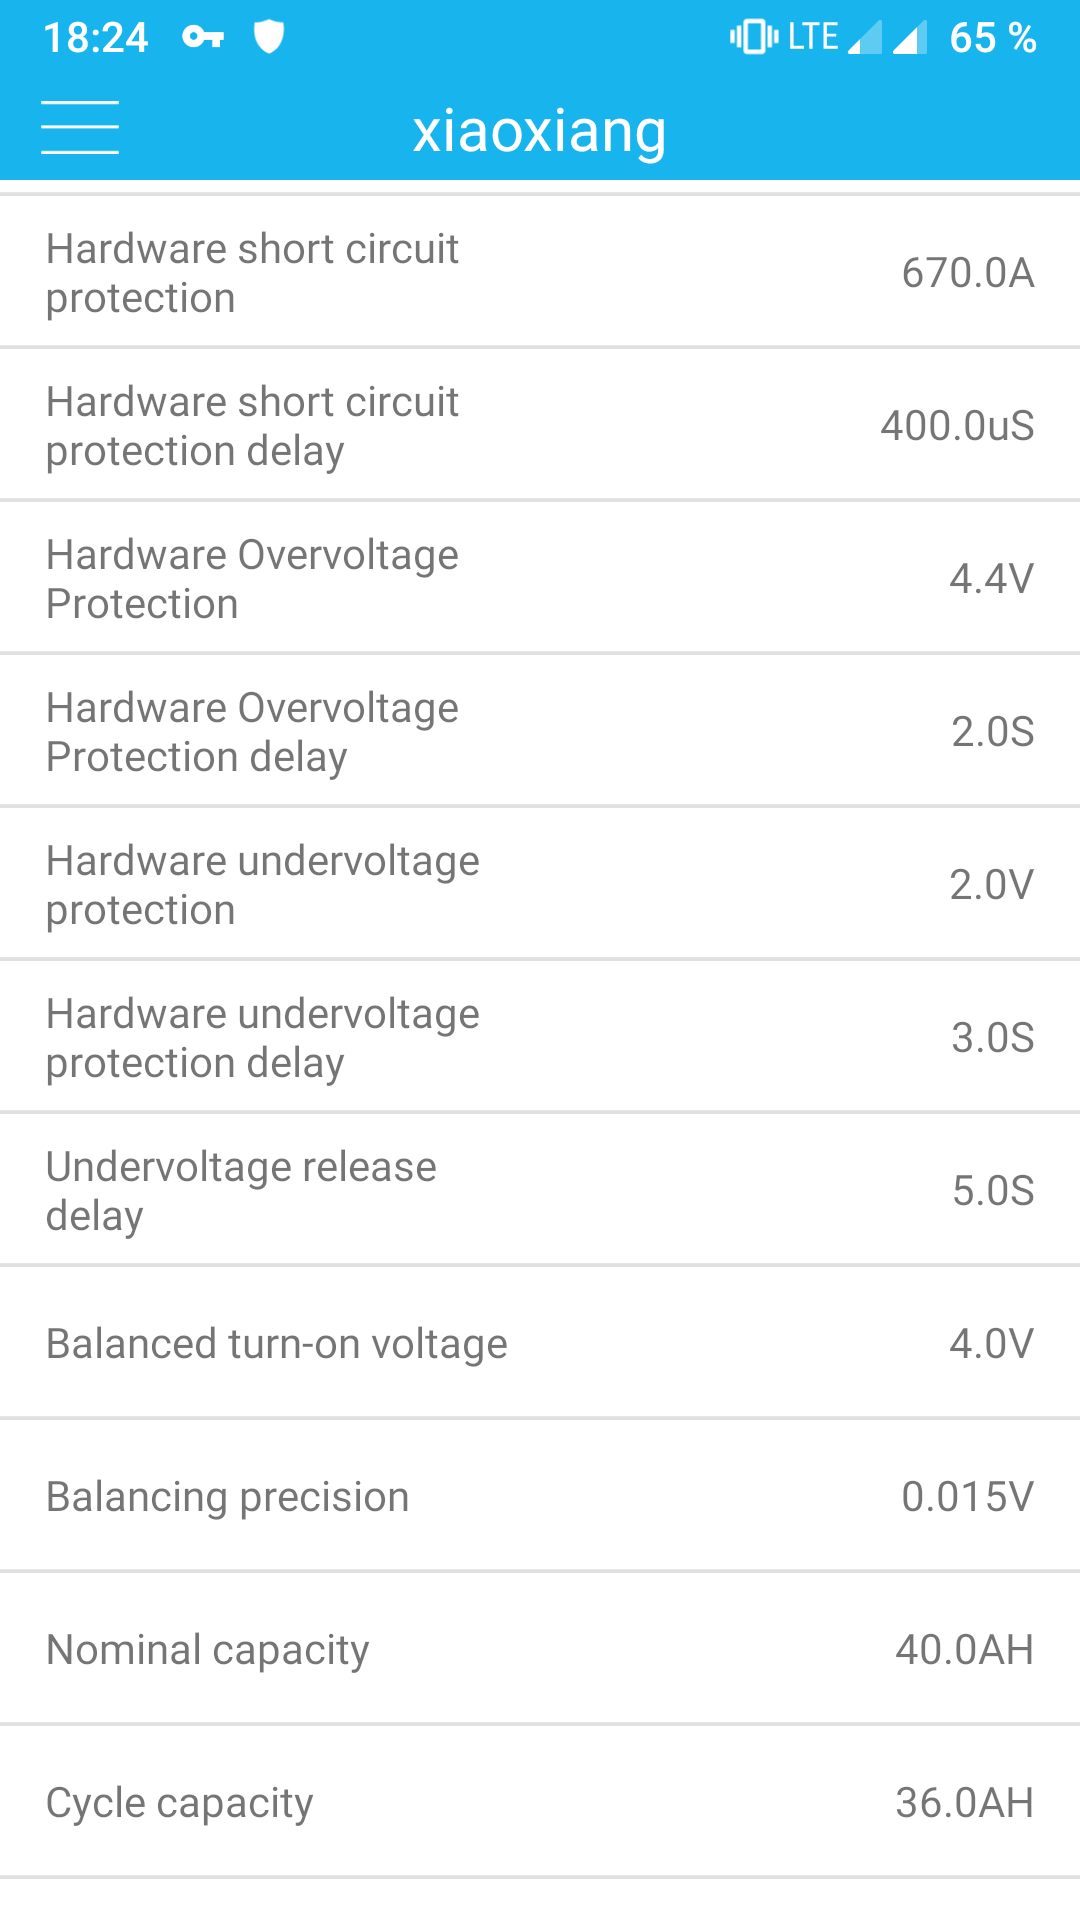Tap the vibrate mode status icon
Screen dimensions: 1080x1920
754,37
